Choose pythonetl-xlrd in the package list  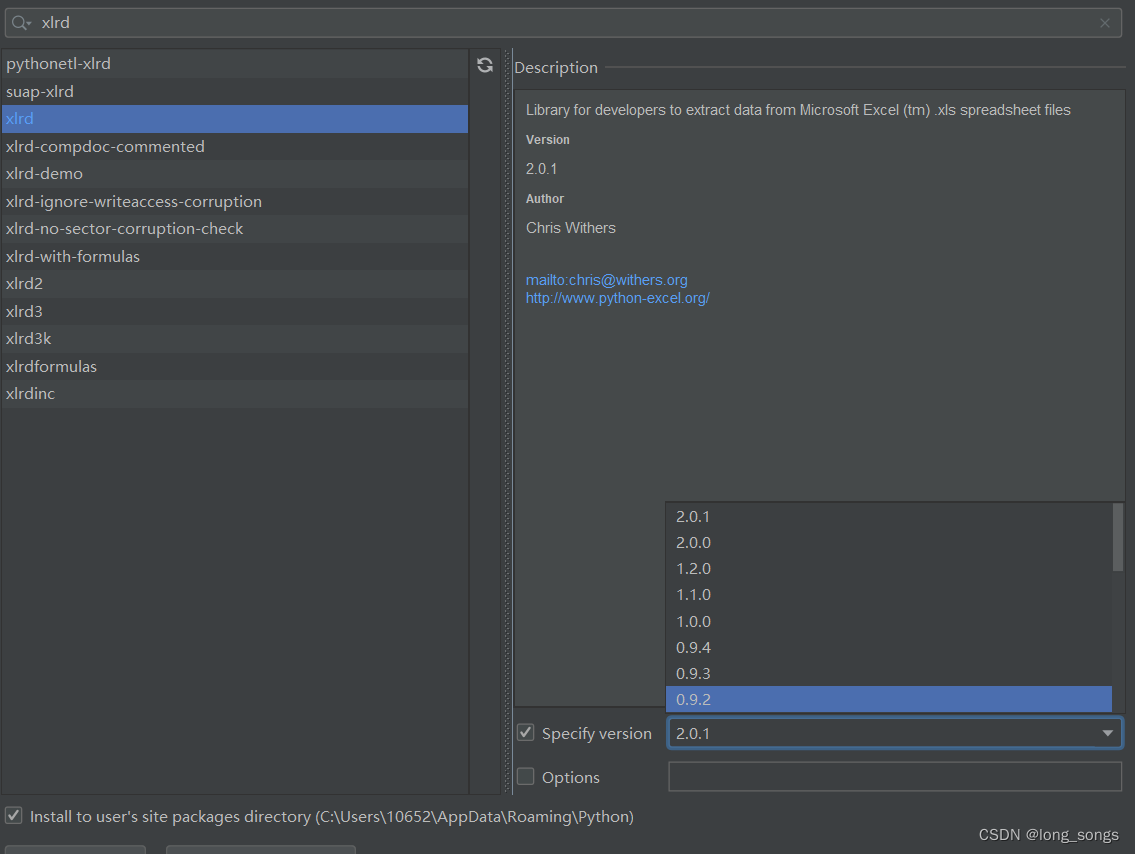(x=58, y=64)
